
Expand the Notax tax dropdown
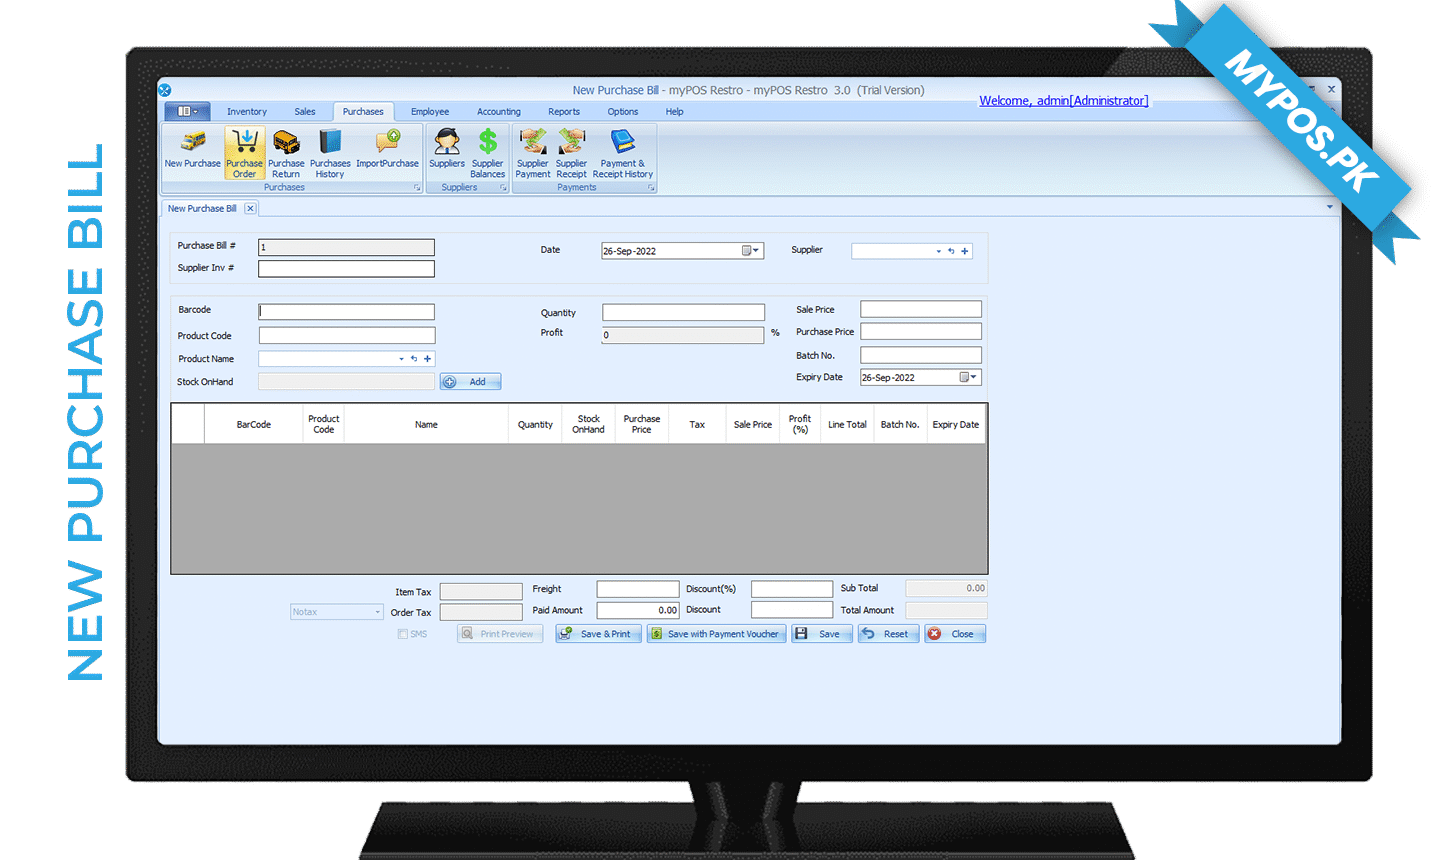coord(377,612)
